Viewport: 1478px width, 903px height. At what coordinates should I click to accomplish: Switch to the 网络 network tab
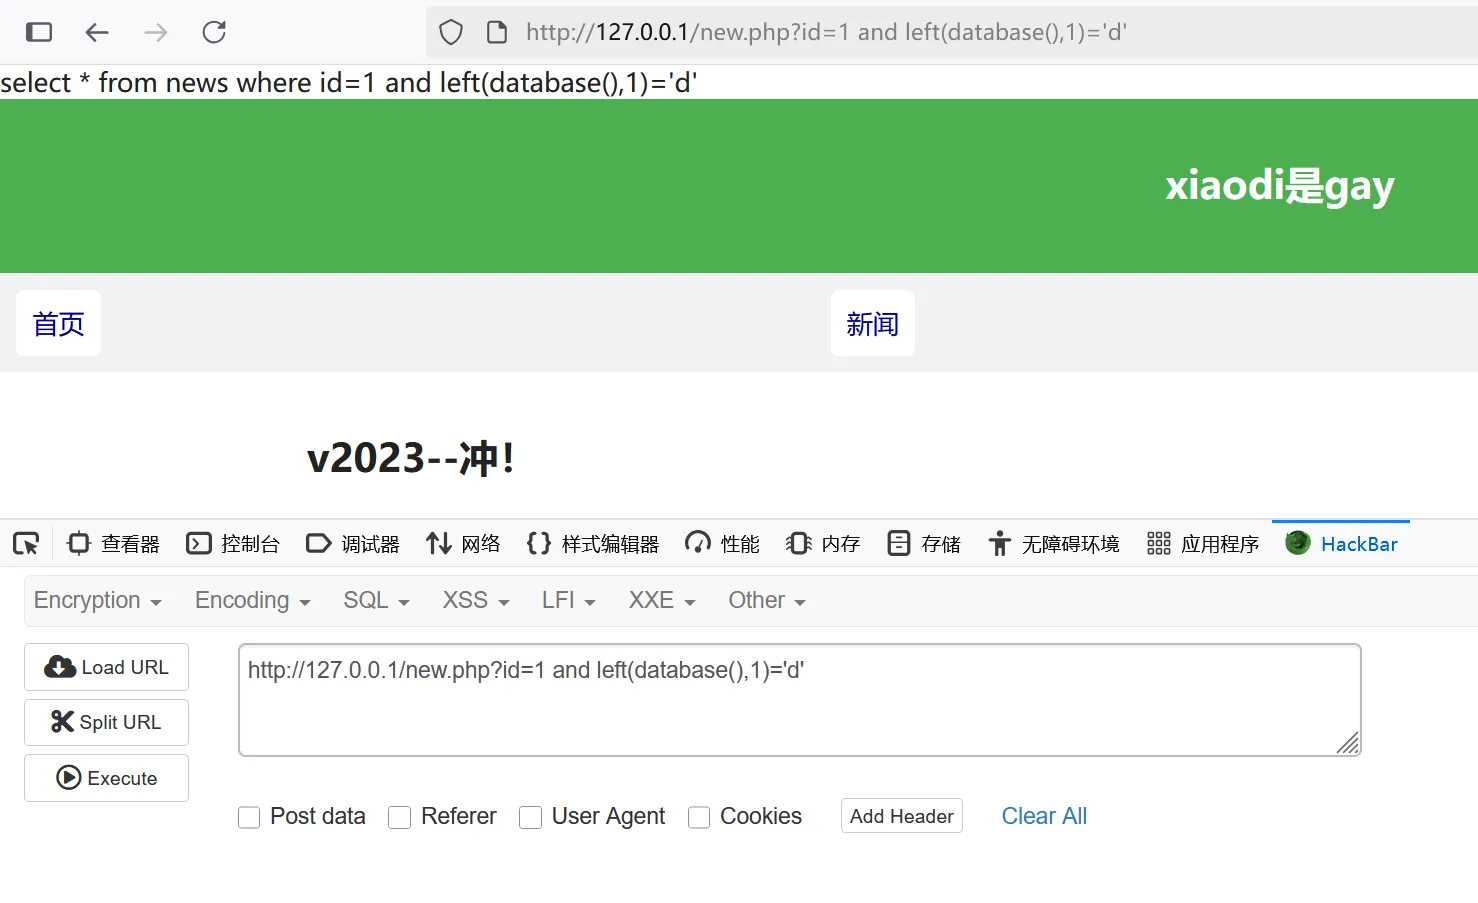463,544
